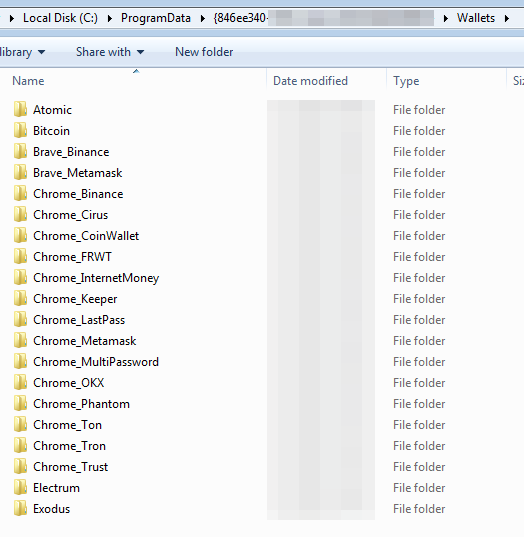Select the Bitcoin folder name
The height and width of the screenshot is (537, 524).
click(51, 131)
